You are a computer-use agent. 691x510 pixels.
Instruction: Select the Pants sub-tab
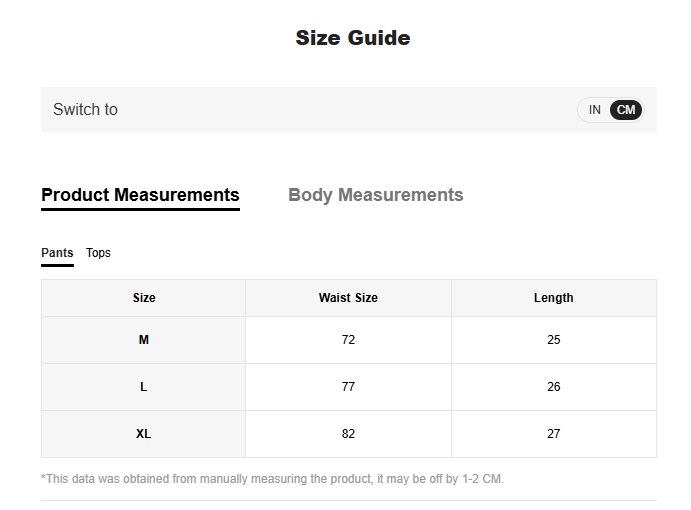tap(57, 253)
